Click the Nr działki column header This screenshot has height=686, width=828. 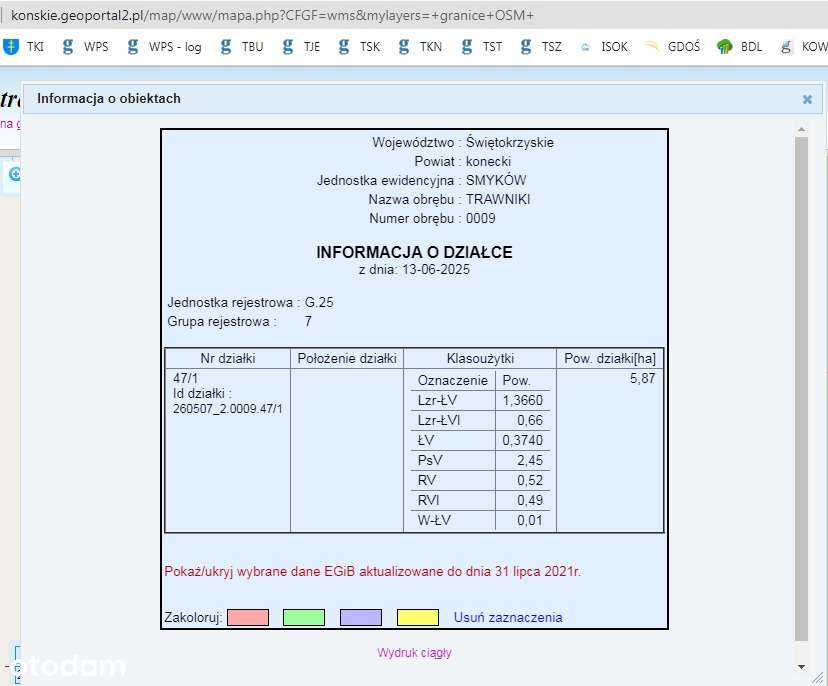tap(228, 359)
